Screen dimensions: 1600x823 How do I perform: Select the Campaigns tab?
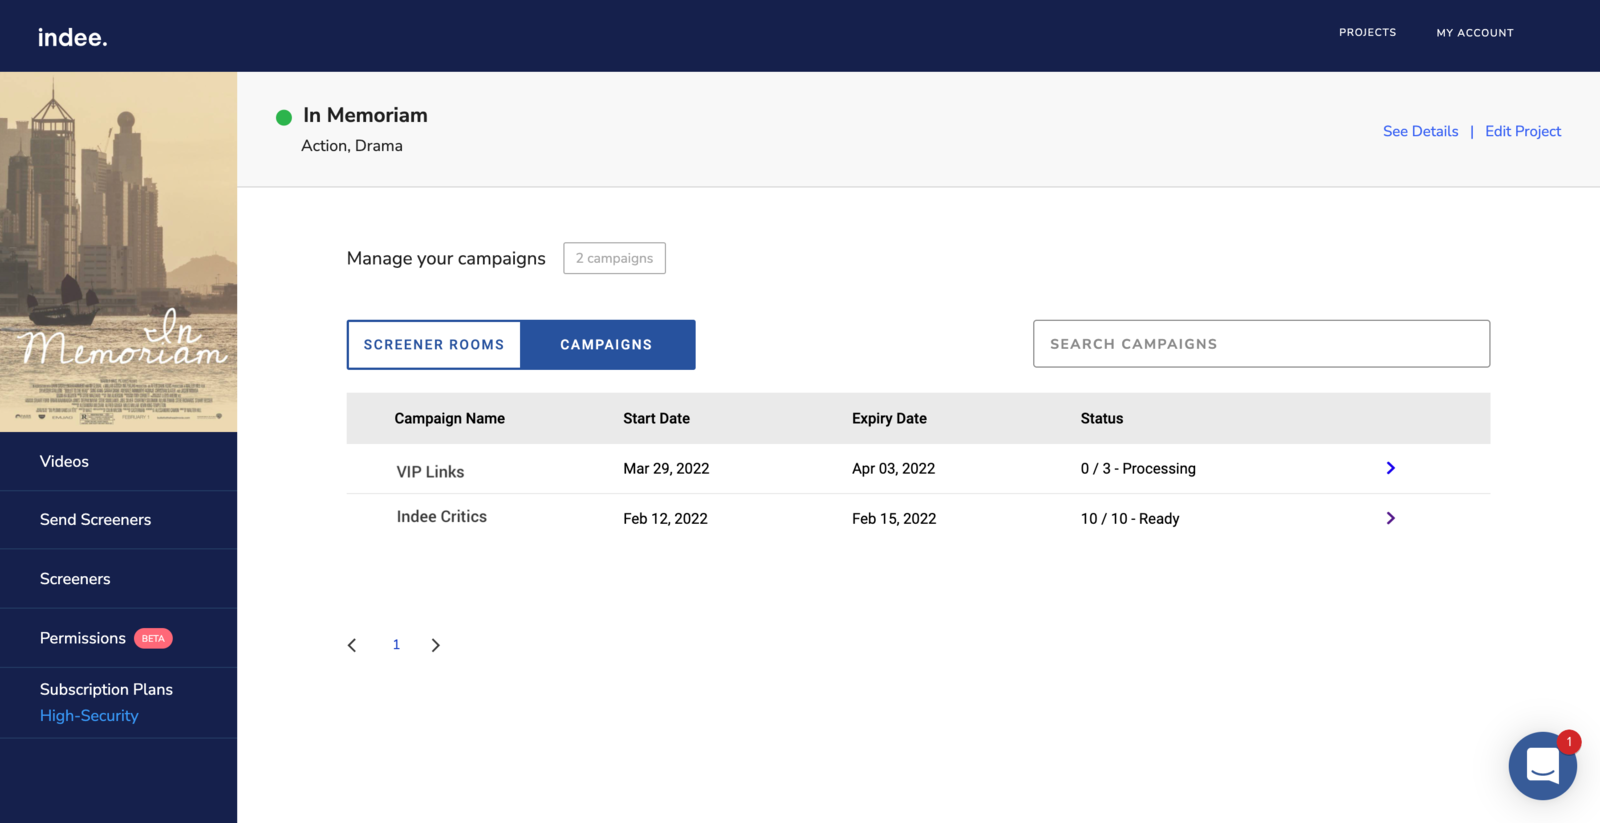606,345
